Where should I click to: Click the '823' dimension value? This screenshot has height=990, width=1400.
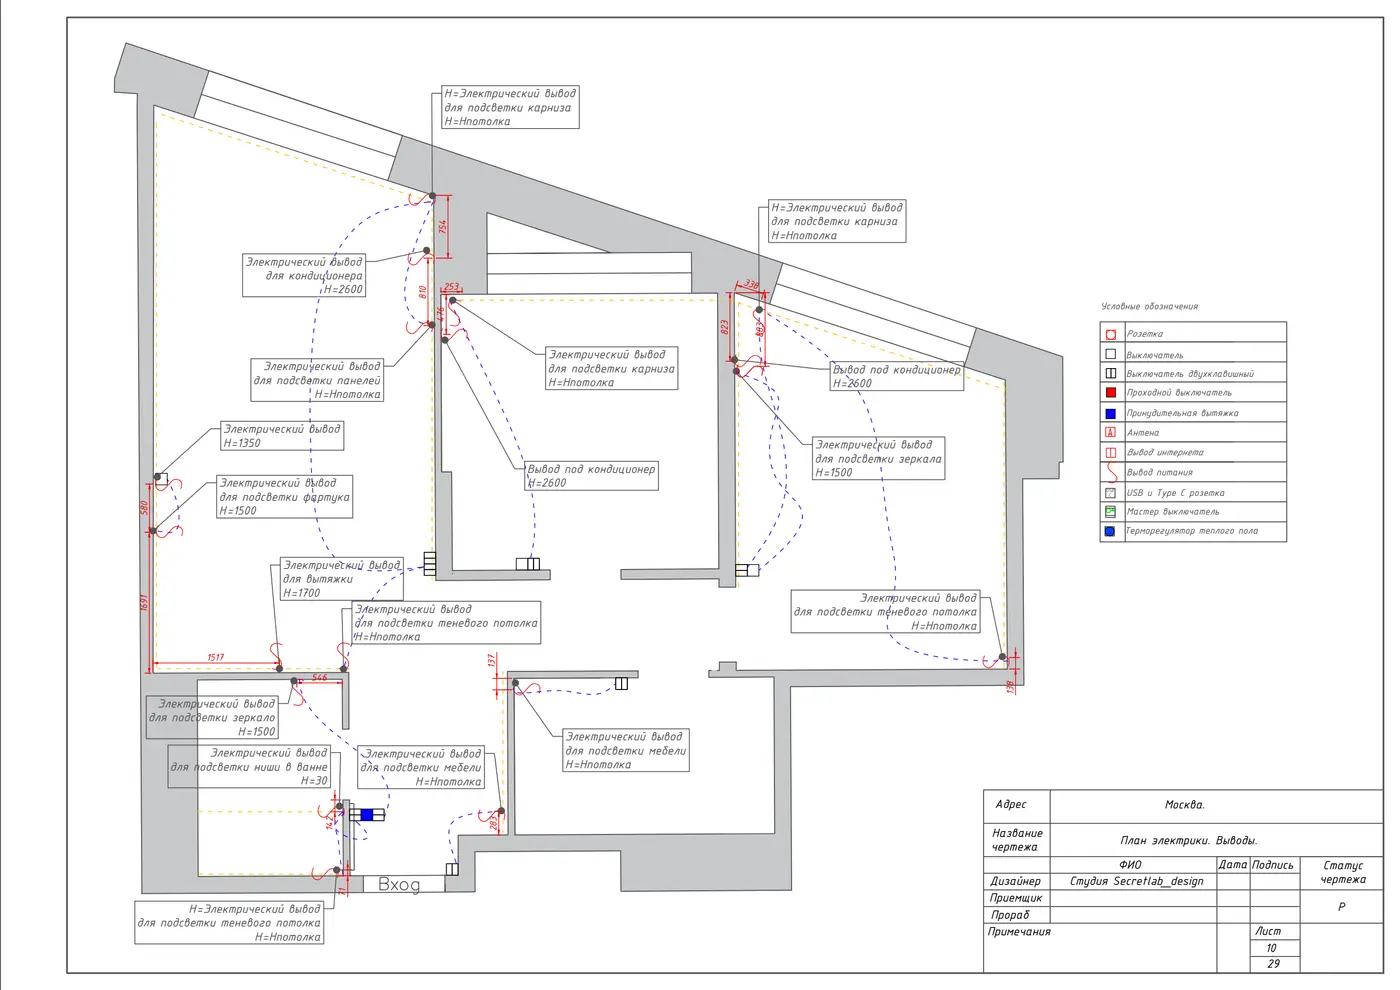726,327
